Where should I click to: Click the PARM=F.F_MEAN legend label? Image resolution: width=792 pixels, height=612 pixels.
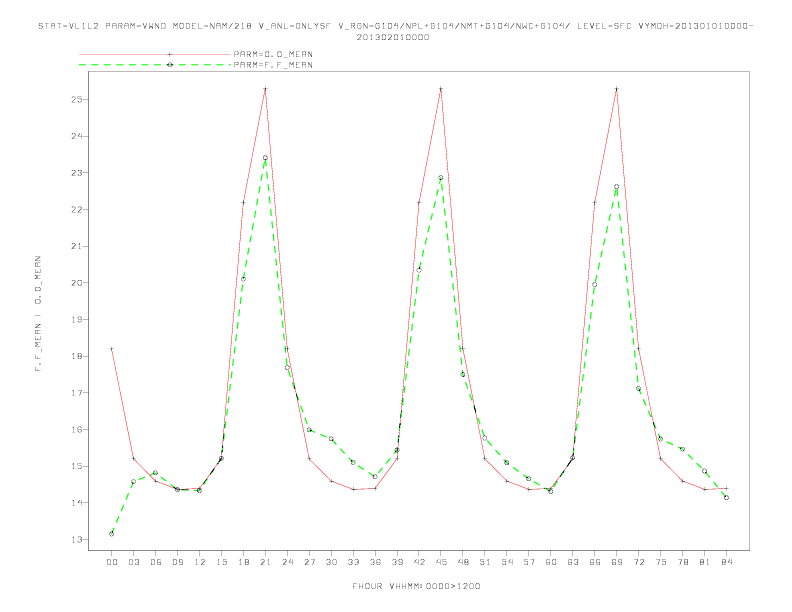273,65
